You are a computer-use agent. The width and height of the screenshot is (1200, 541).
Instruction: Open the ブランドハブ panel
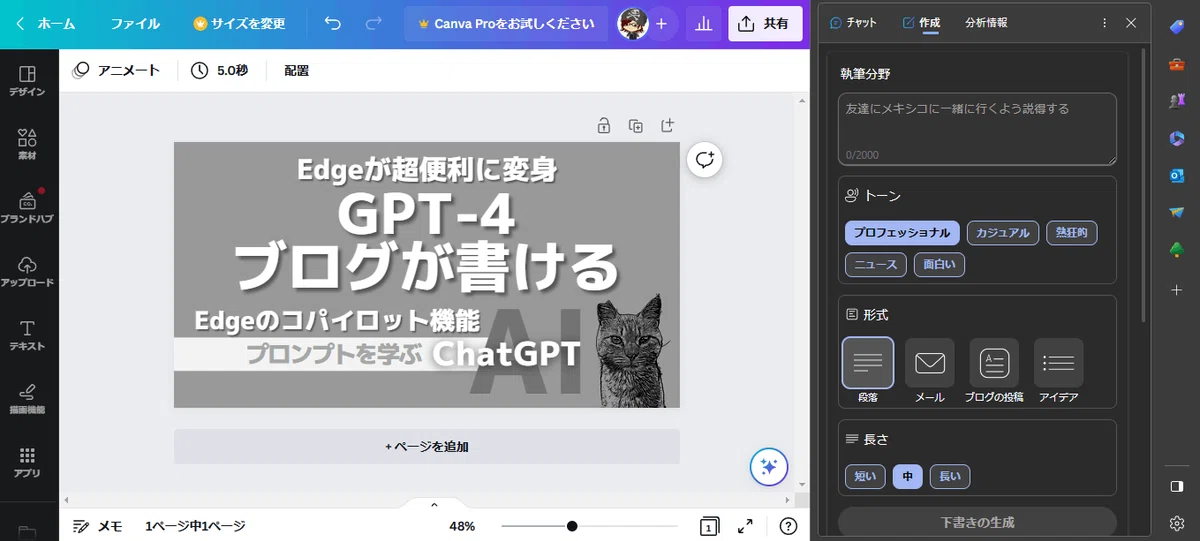[x=28, y=207]
